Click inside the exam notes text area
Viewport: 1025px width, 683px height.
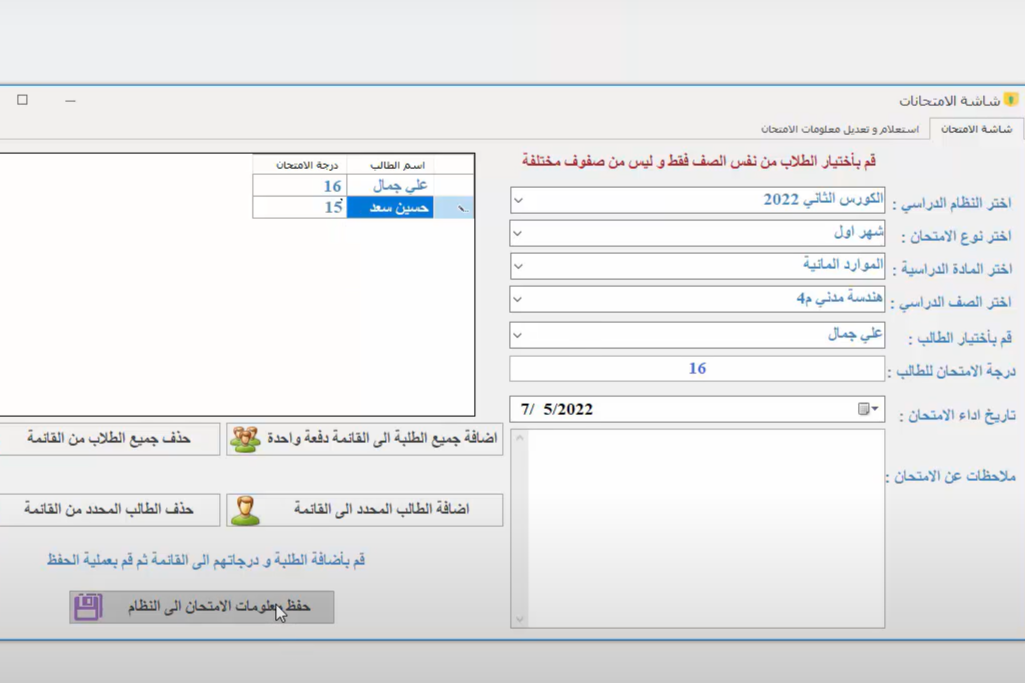[706, 528]
